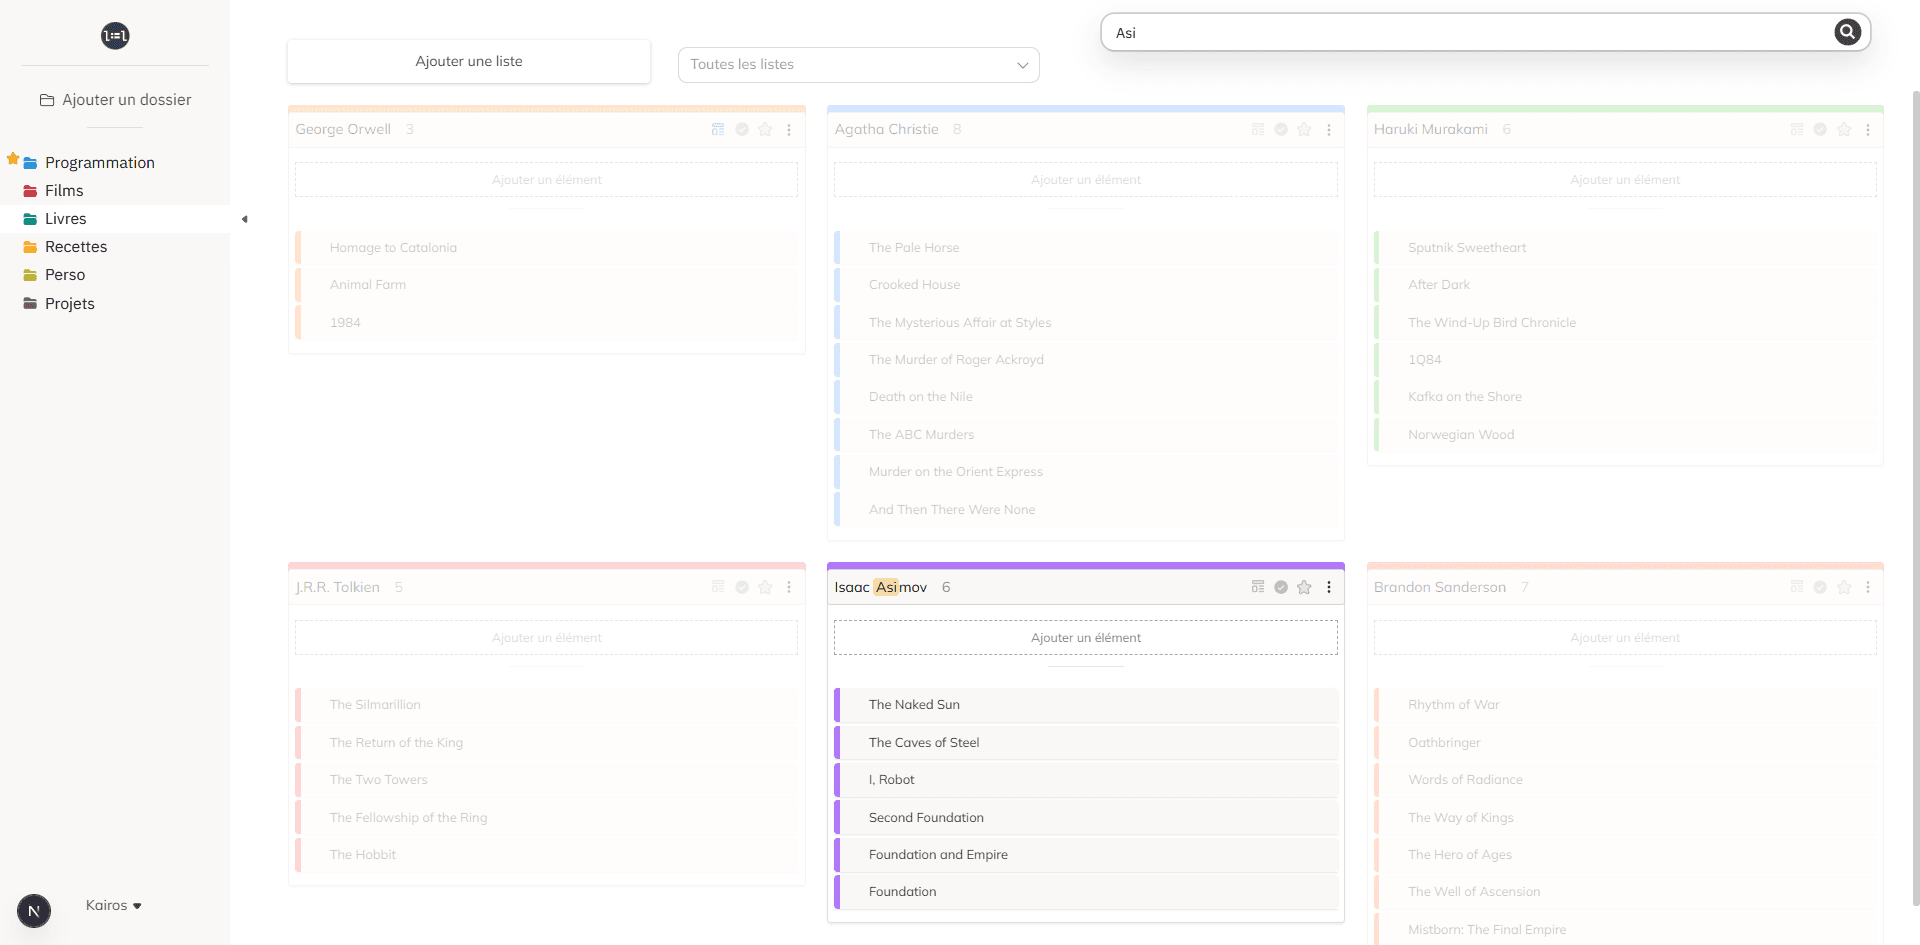
Task: Open the three-dot menu of Haruki Murakami list
Action: click(1868, 130)
